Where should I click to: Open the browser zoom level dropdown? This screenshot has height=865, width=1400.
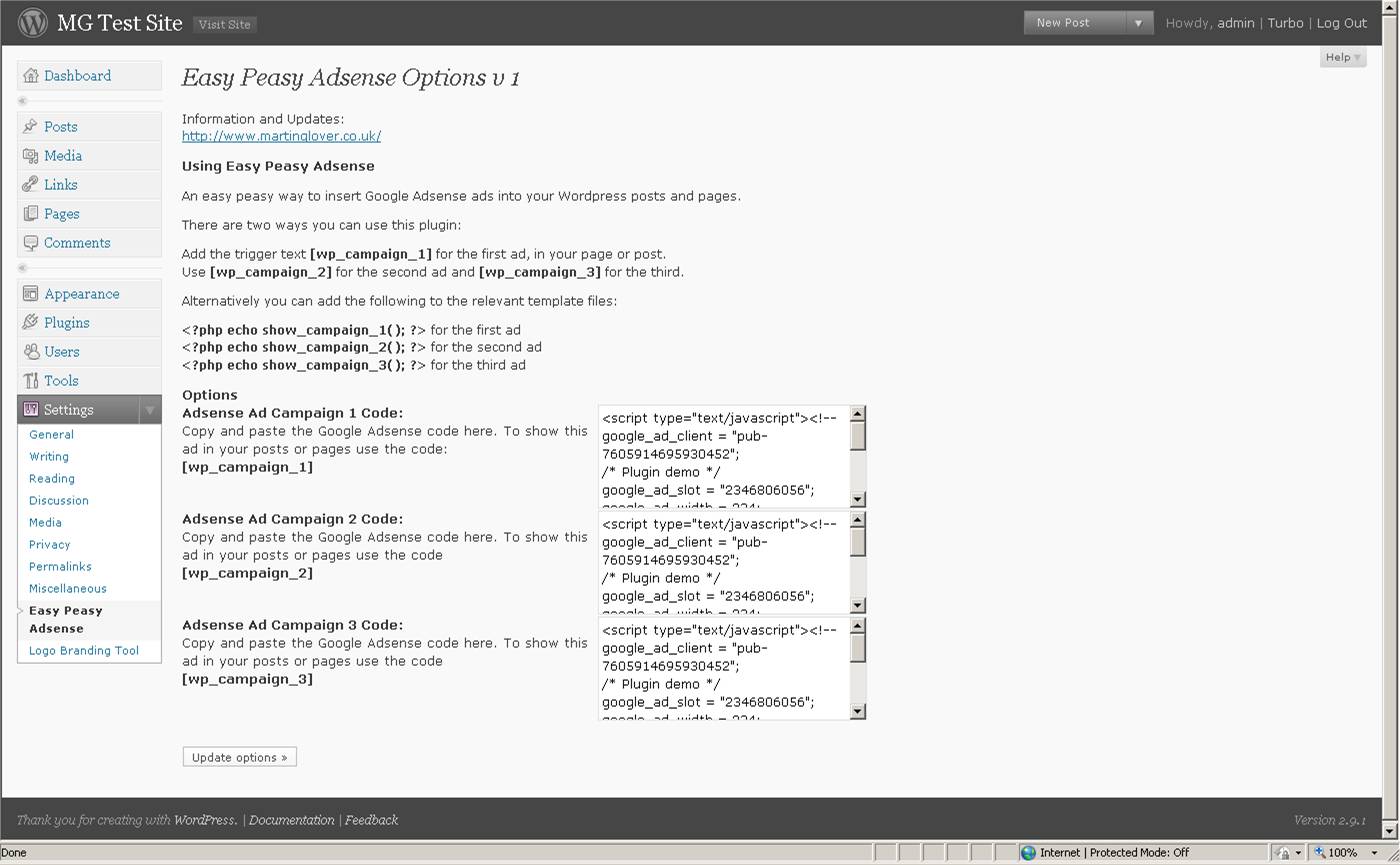pyautogui.click(x=1374, y=853)
